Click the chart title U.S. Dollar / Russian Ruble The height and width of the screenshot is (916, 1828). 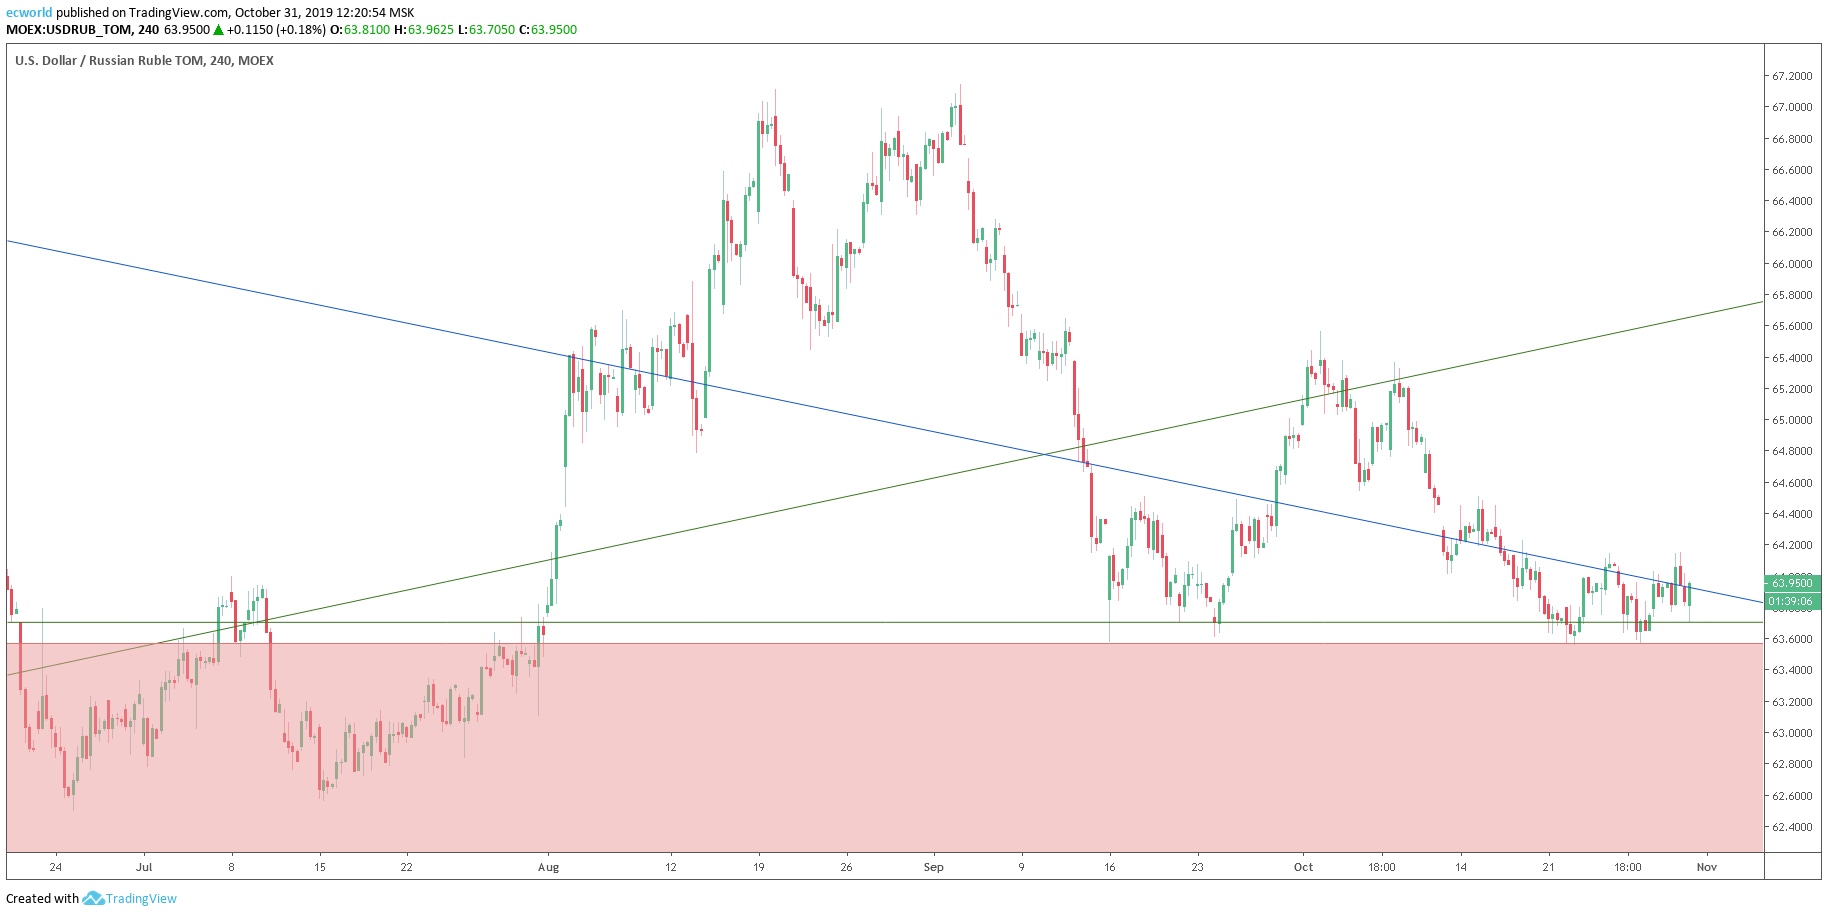[x=144, y=61]
